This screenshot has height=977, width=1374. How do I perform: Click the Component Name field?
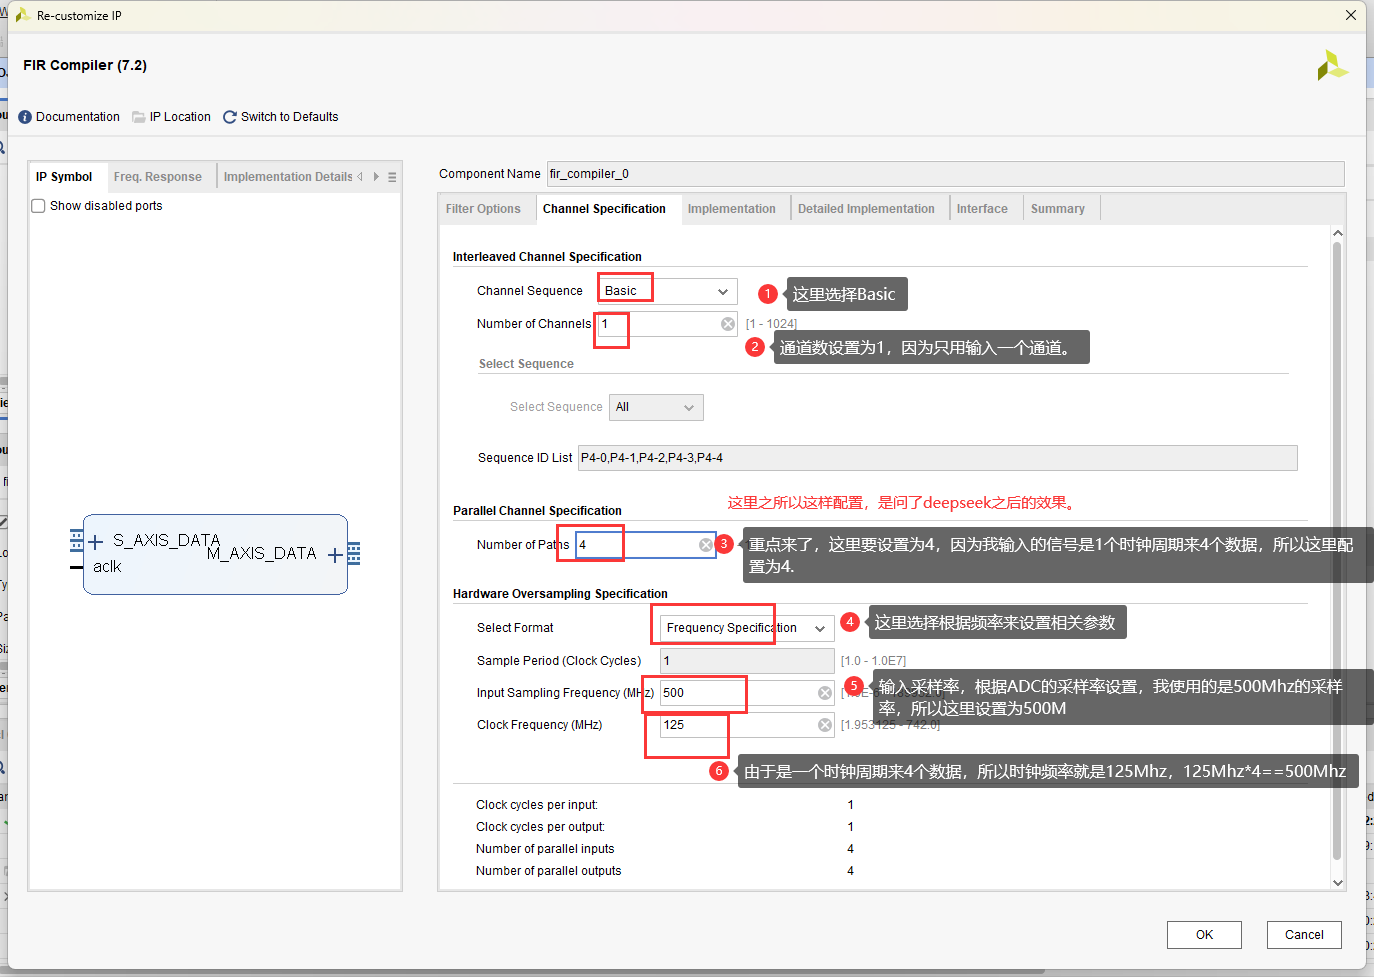pyautogui.click(x=945, y=174)
